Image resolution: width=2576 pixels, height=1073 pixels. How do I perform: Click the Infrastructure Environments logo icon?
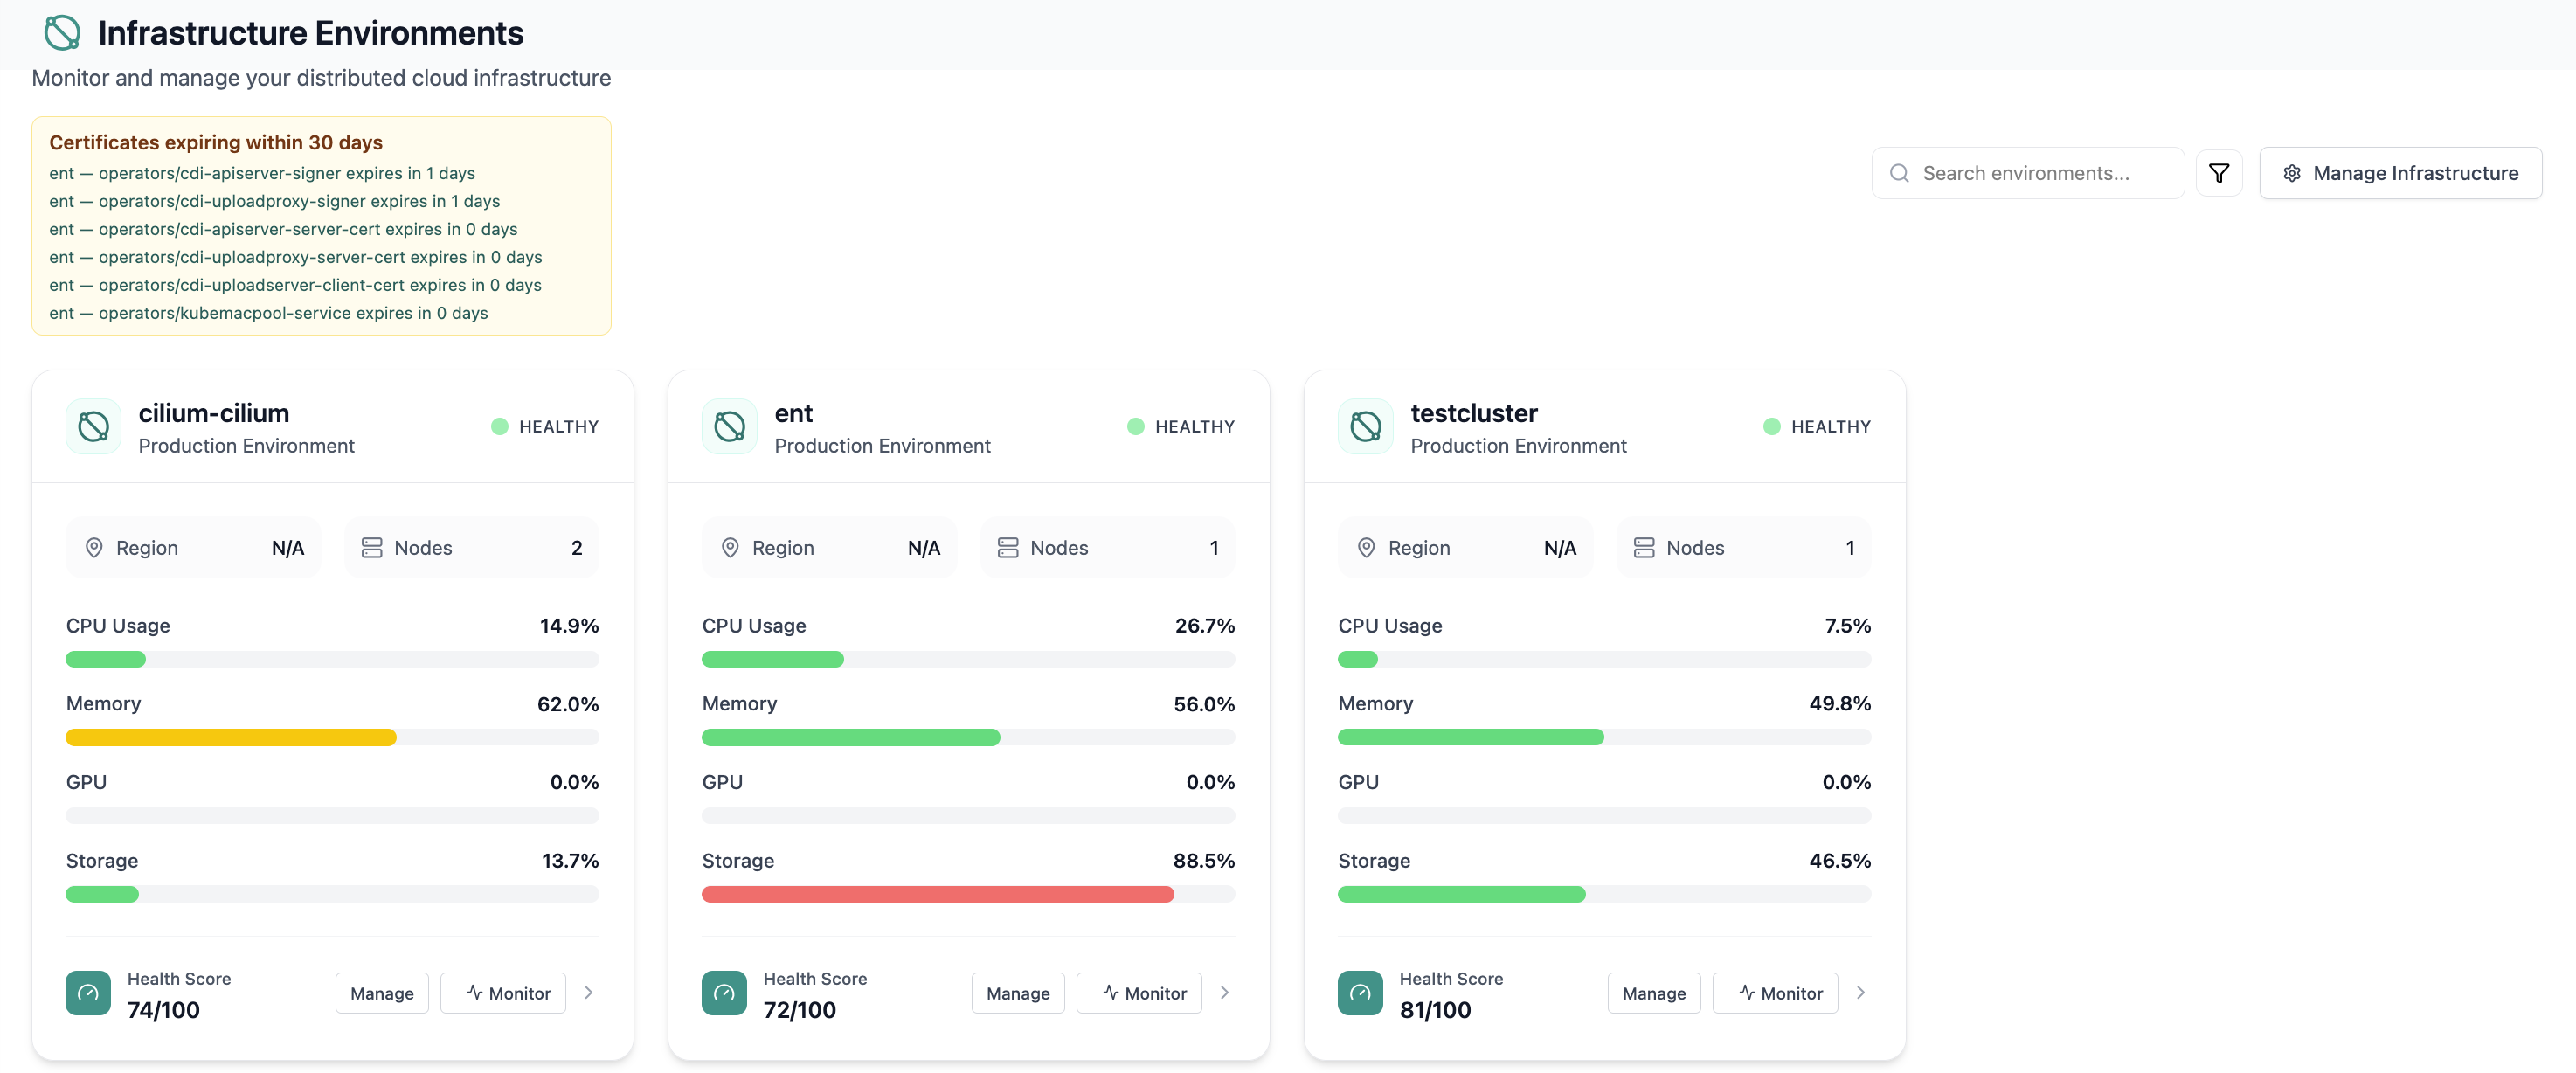(62, 33)
